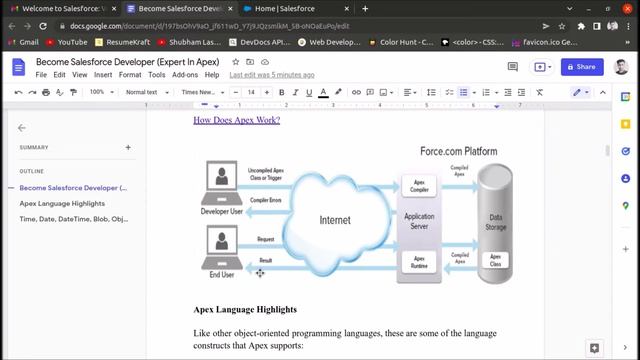
Task: Open the Format menu
Action: [x=130, y=75]
